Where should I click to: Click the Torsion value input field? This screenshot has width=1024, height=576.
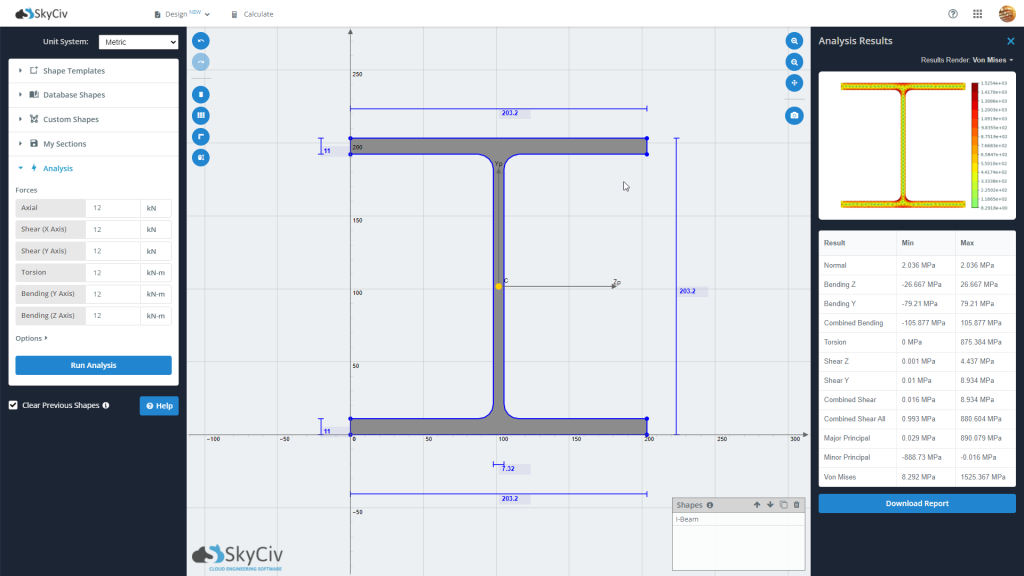pos(112,272)
